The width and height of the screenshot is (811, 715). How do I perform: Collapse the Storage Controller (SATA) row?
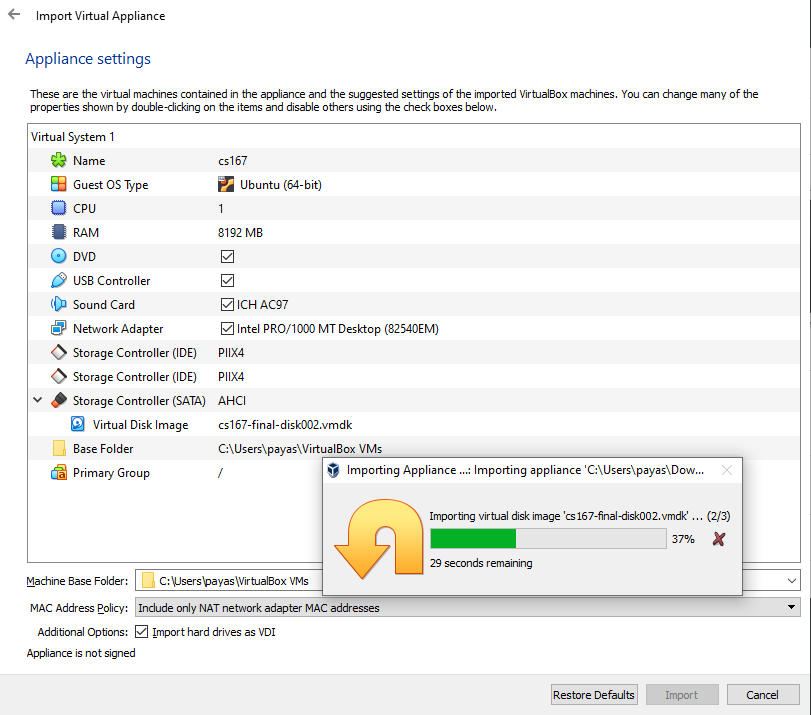38,400
